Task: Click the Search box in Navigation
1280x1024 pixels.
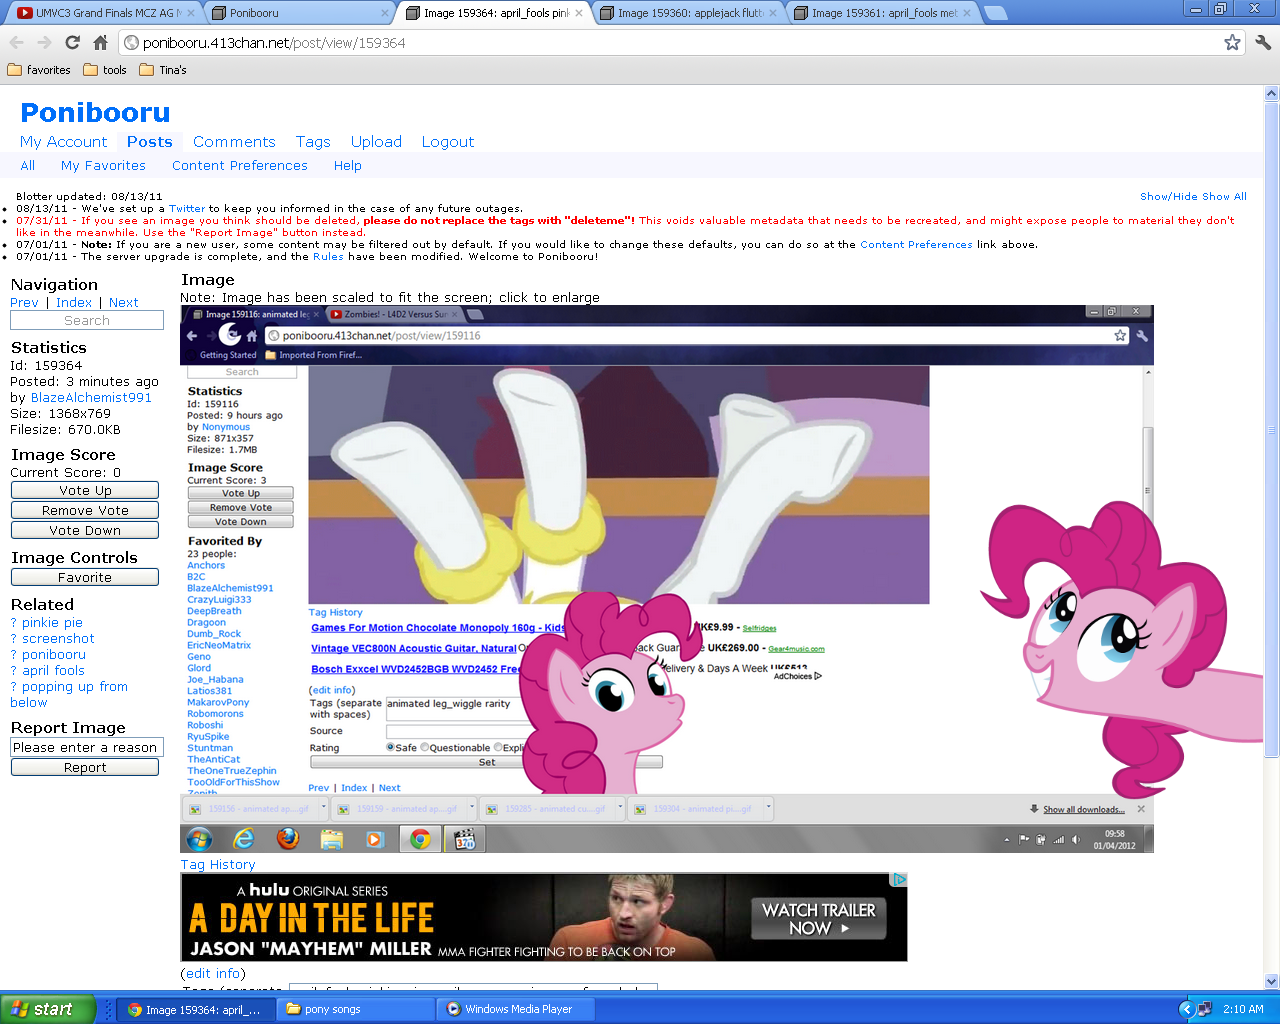Action: 87,321
